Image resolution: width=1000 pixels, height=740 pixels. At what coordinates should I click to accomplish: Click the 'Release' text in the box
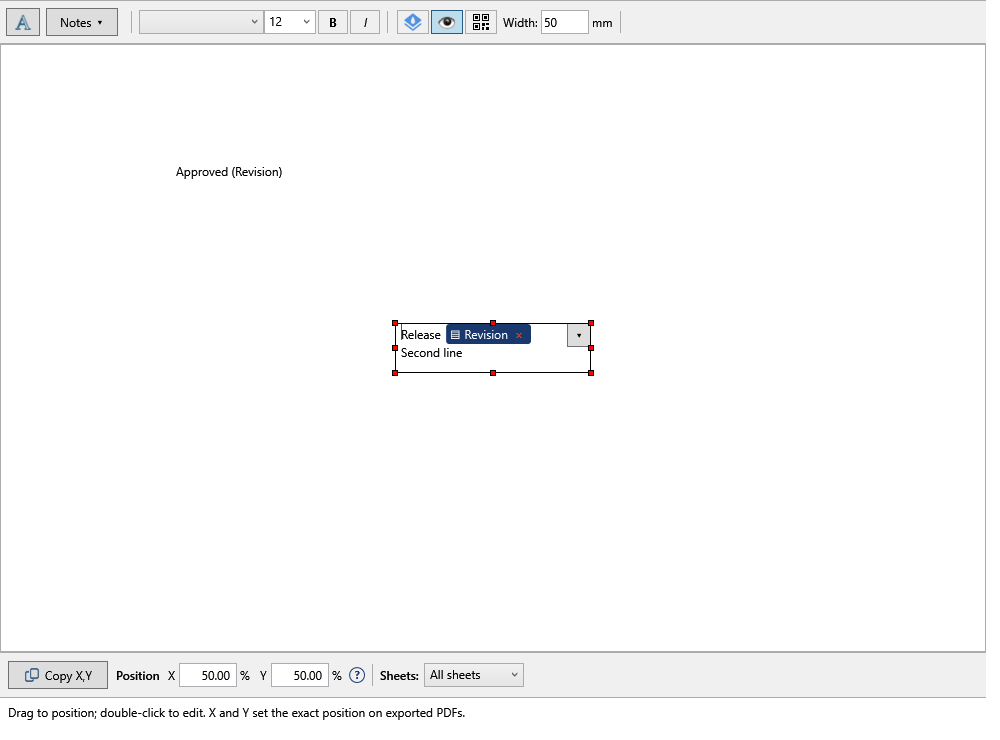(420, 335)
